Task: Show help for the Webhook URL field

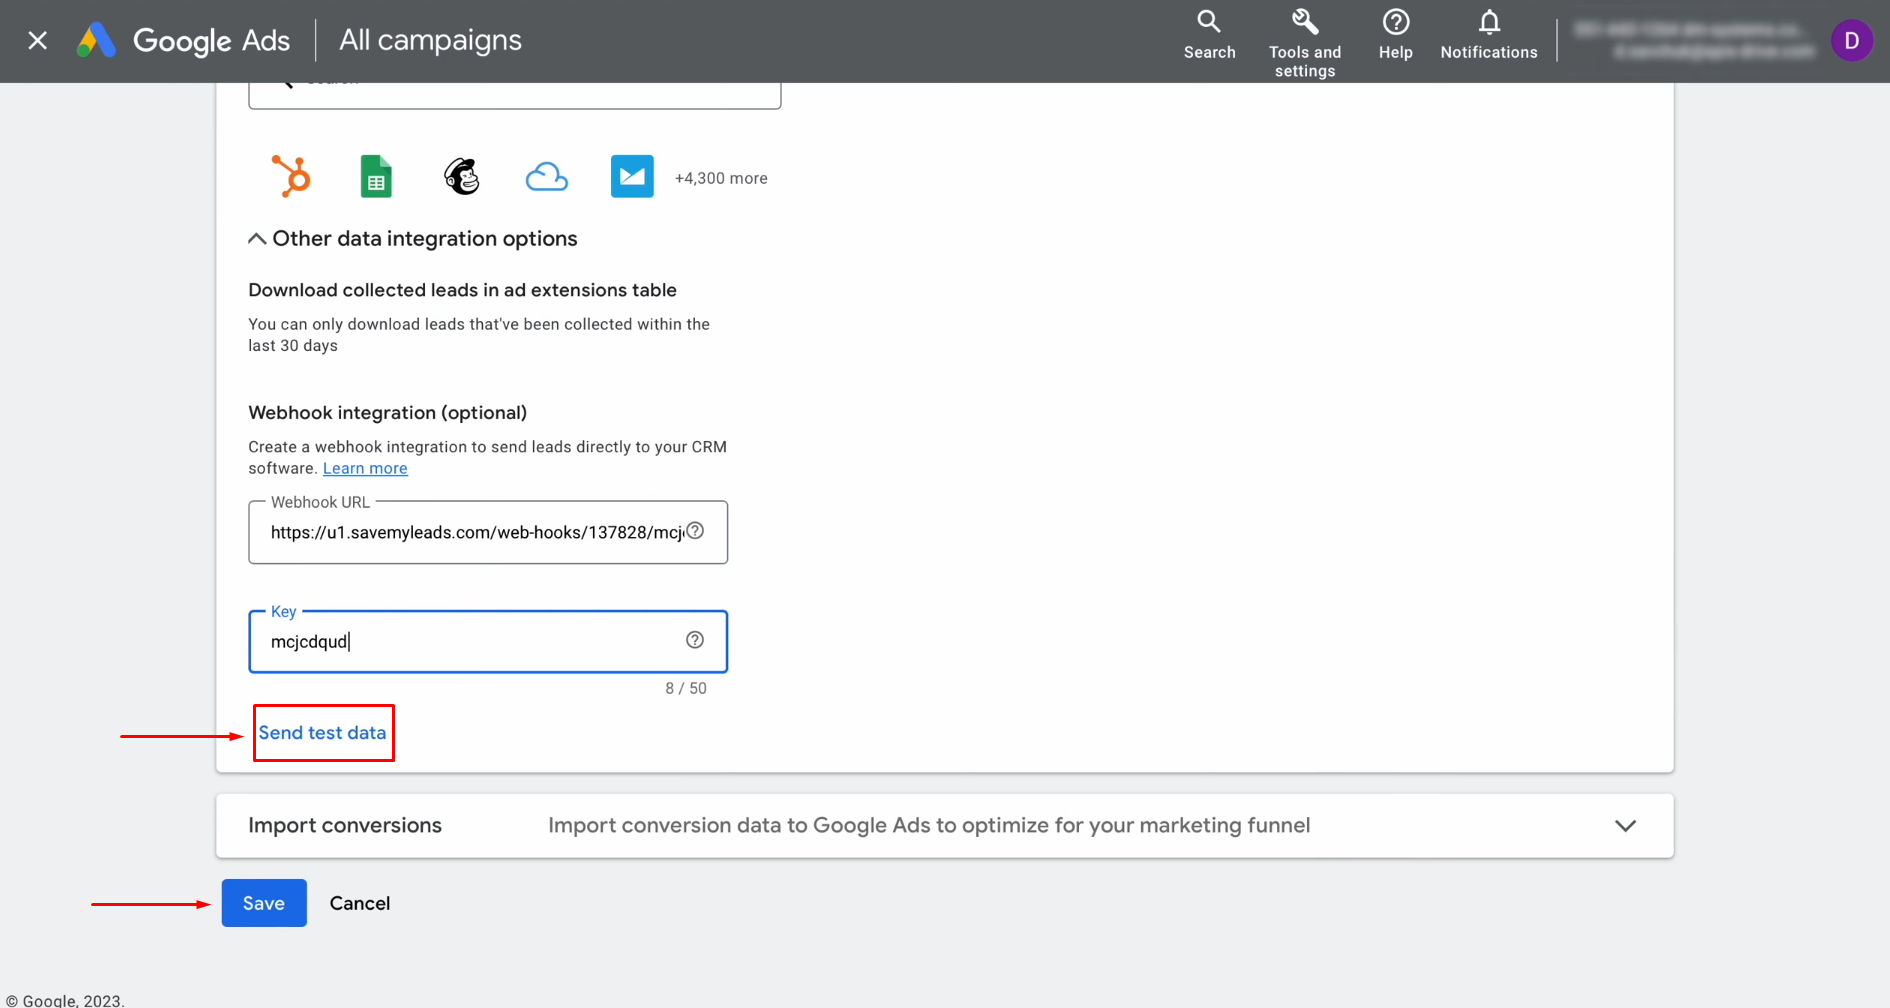Action: coord(695,531)
